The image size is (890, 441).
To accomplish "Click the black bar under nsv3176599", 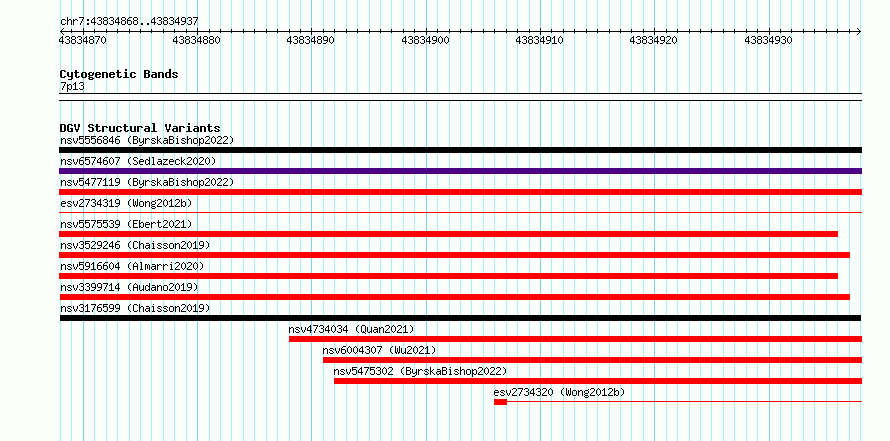I will coord(460,318).
